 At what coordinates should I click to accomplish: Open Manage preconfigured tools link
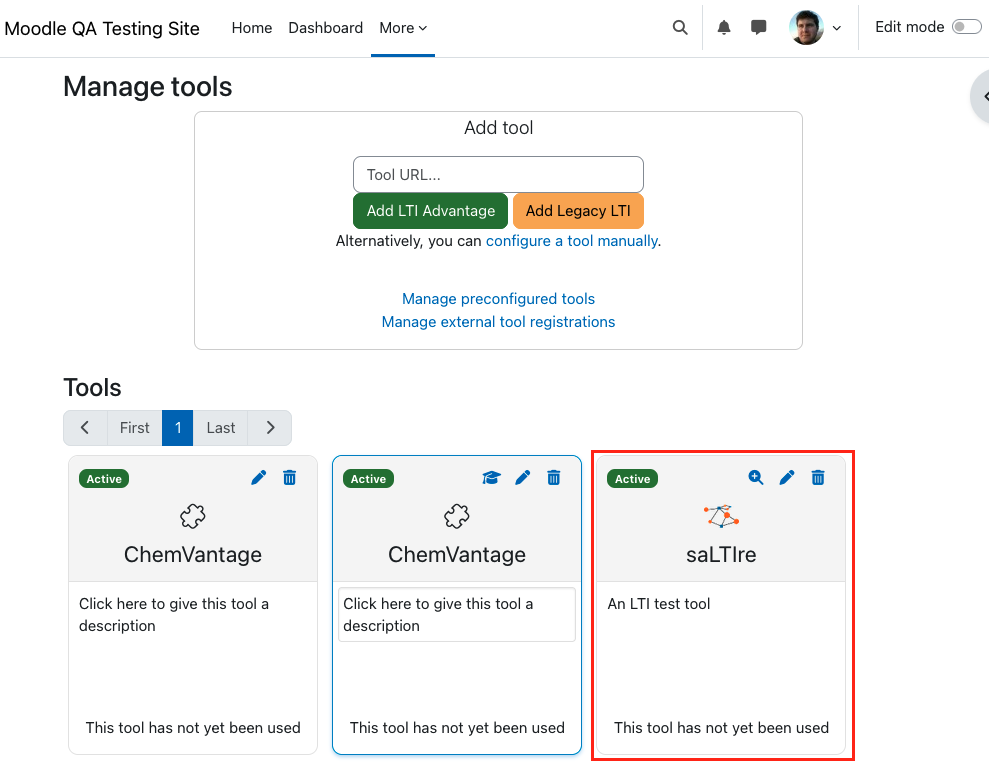[x=498, y=299]
